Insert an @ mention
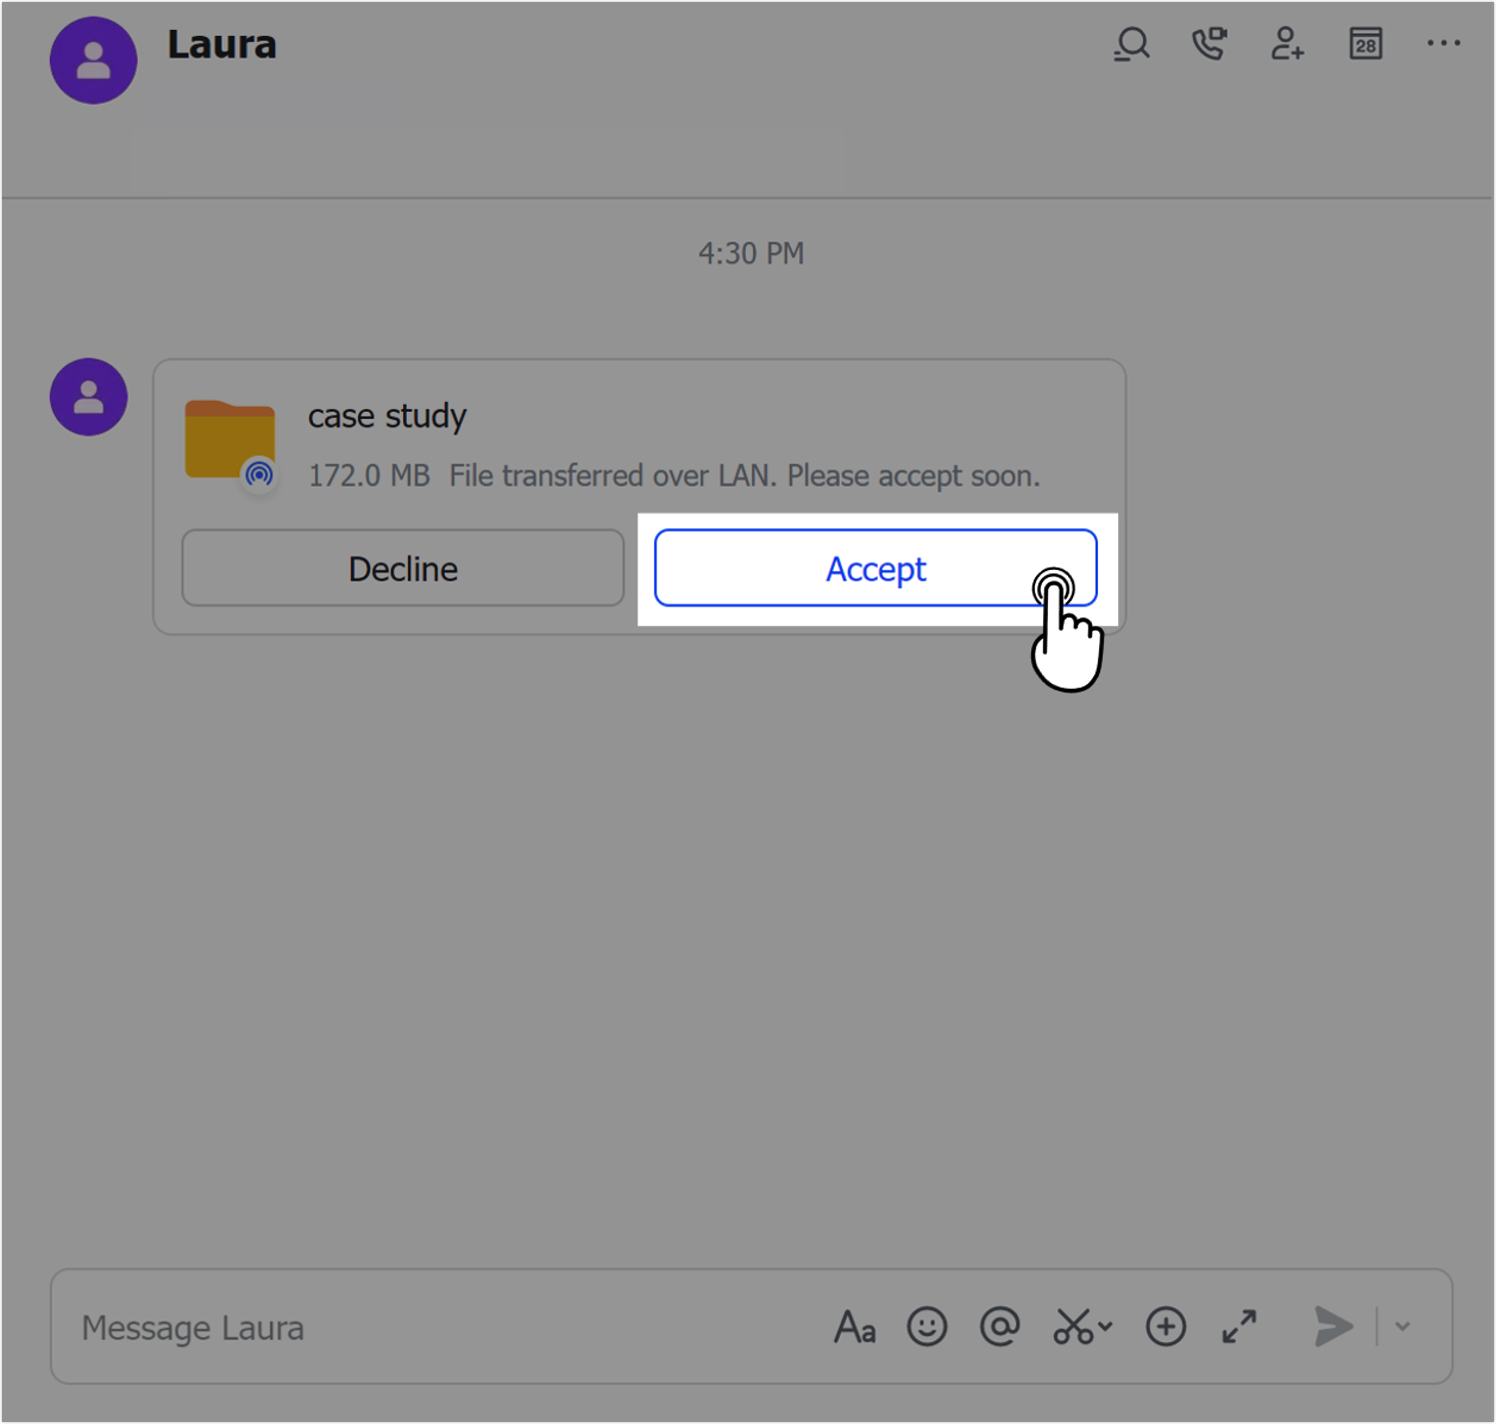1496x1424 pixels. click(999, 1327)
